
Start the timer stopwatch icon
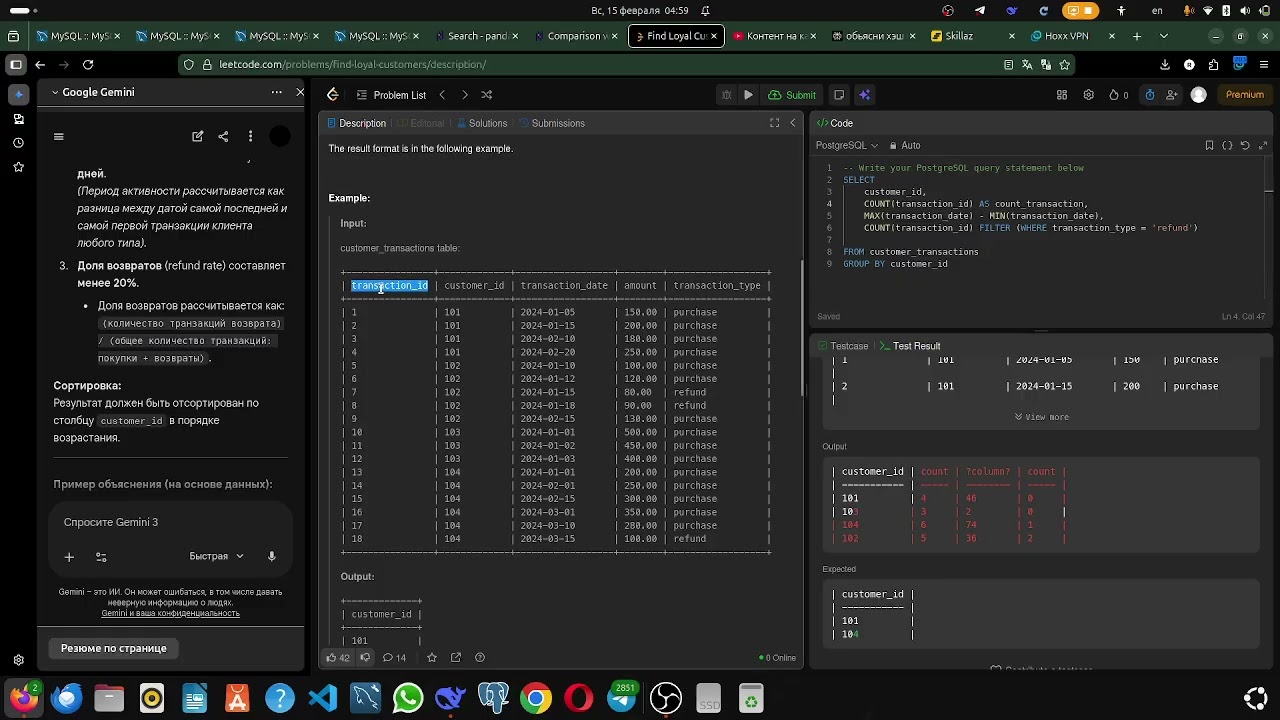pyautogui.click(x=1150, y=95)
